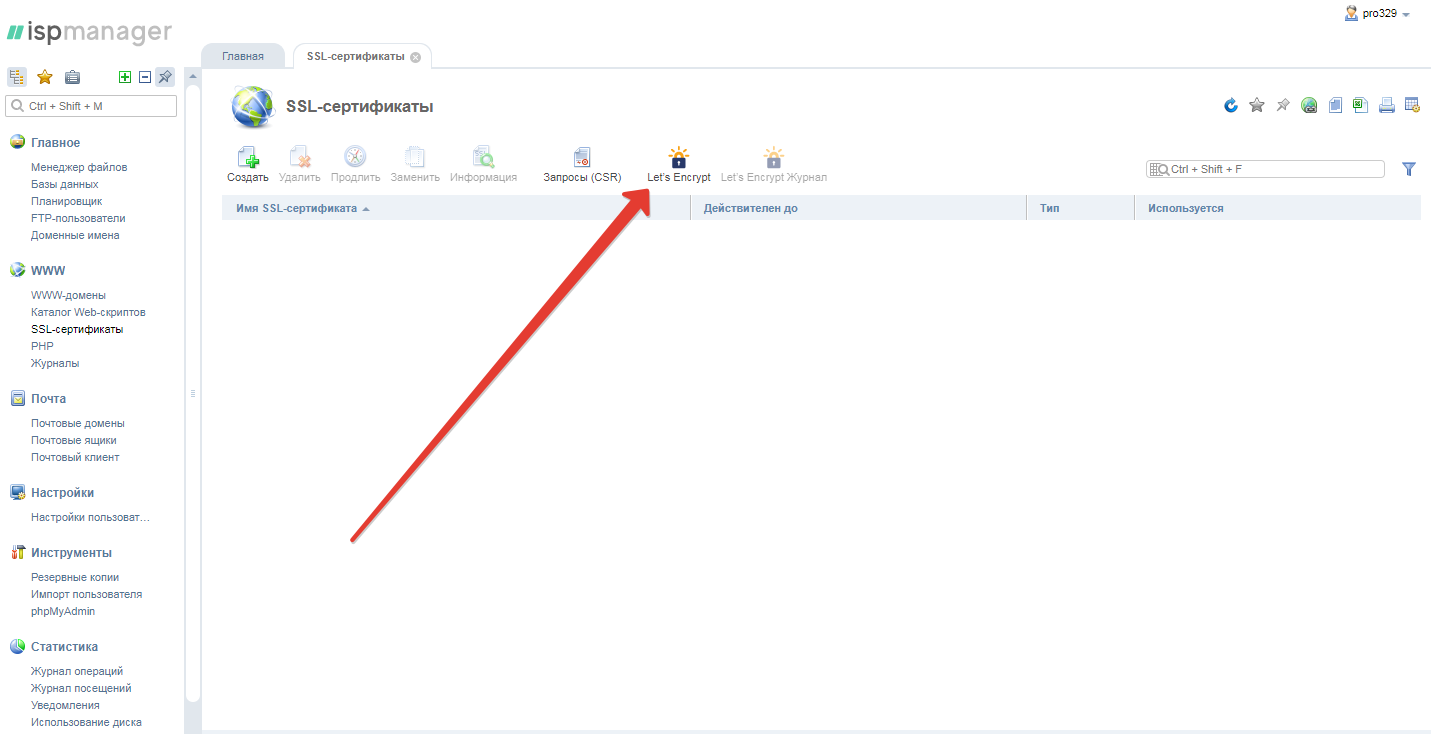Collapse the Главное section

[x=55, y=143]
